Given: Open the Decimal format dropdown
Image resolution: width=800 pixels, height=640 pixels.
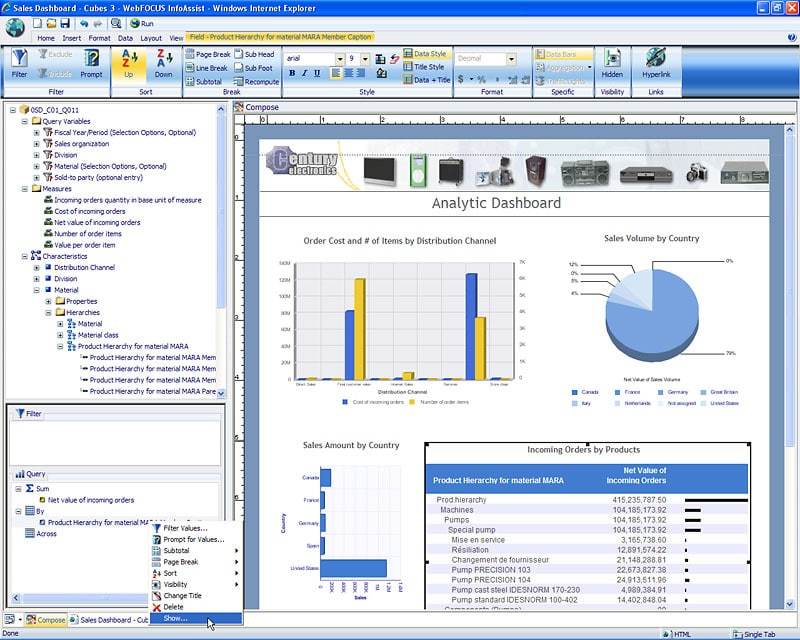Looking at the screenshot, I should (x=511, y=58).
